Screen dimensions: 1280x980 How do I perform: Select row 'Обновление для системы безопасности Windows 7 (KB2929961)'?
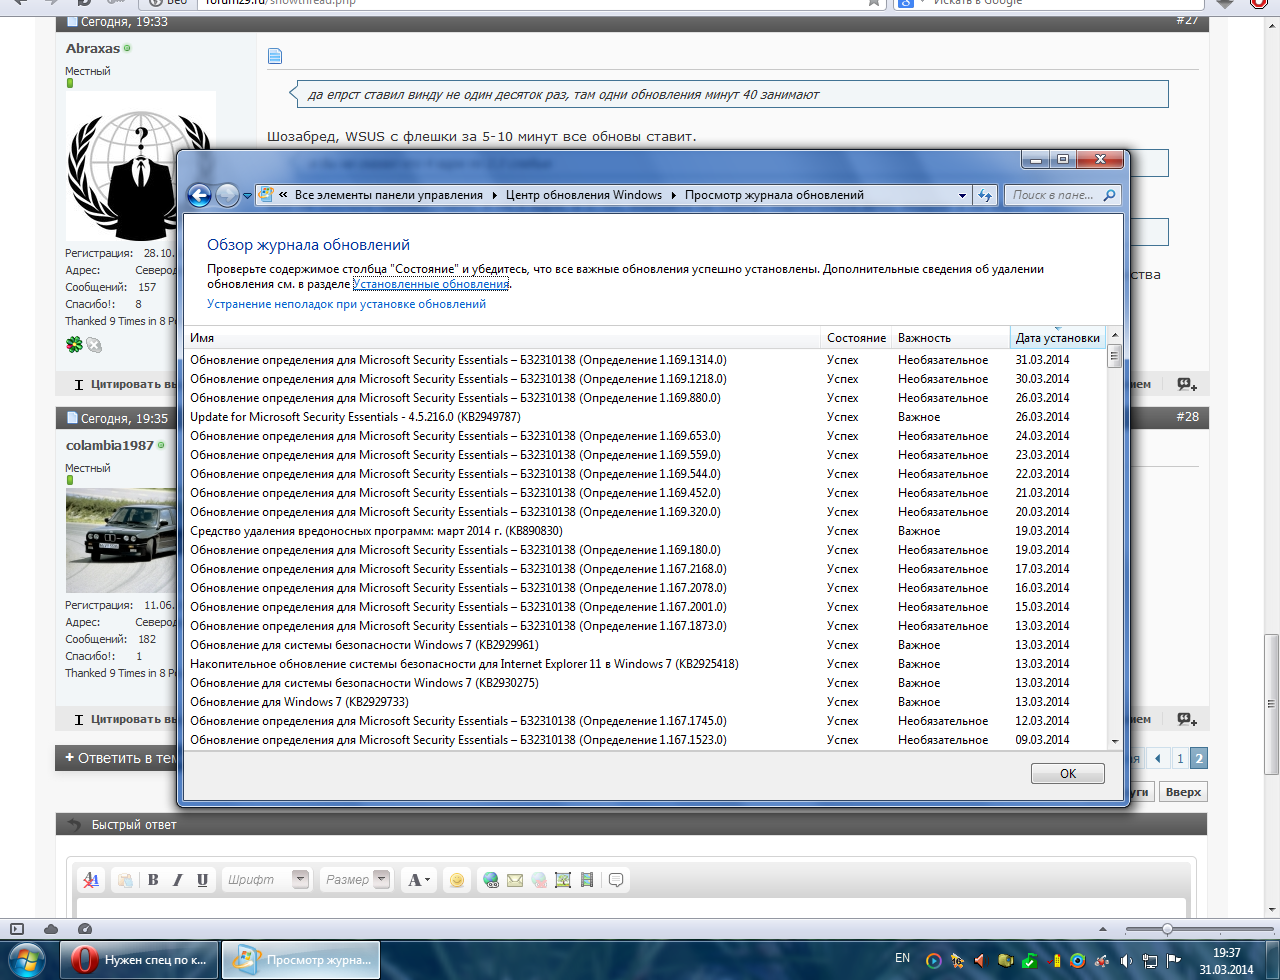point(646,645)
